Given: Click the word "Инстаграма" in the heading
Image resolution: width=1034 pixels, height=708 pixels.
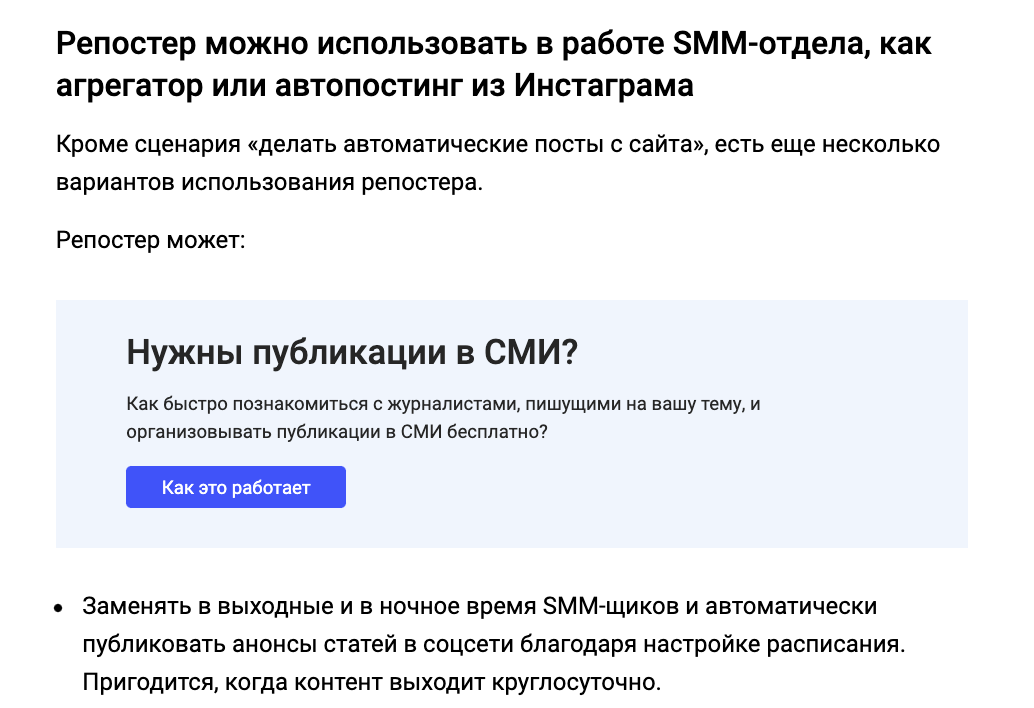Looking at the screenshot, I should (x=603, y=85).
